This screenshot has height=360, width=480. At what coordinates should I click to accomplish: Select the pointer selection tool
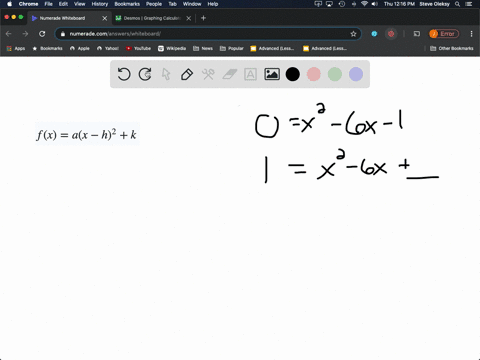point(166,74)
